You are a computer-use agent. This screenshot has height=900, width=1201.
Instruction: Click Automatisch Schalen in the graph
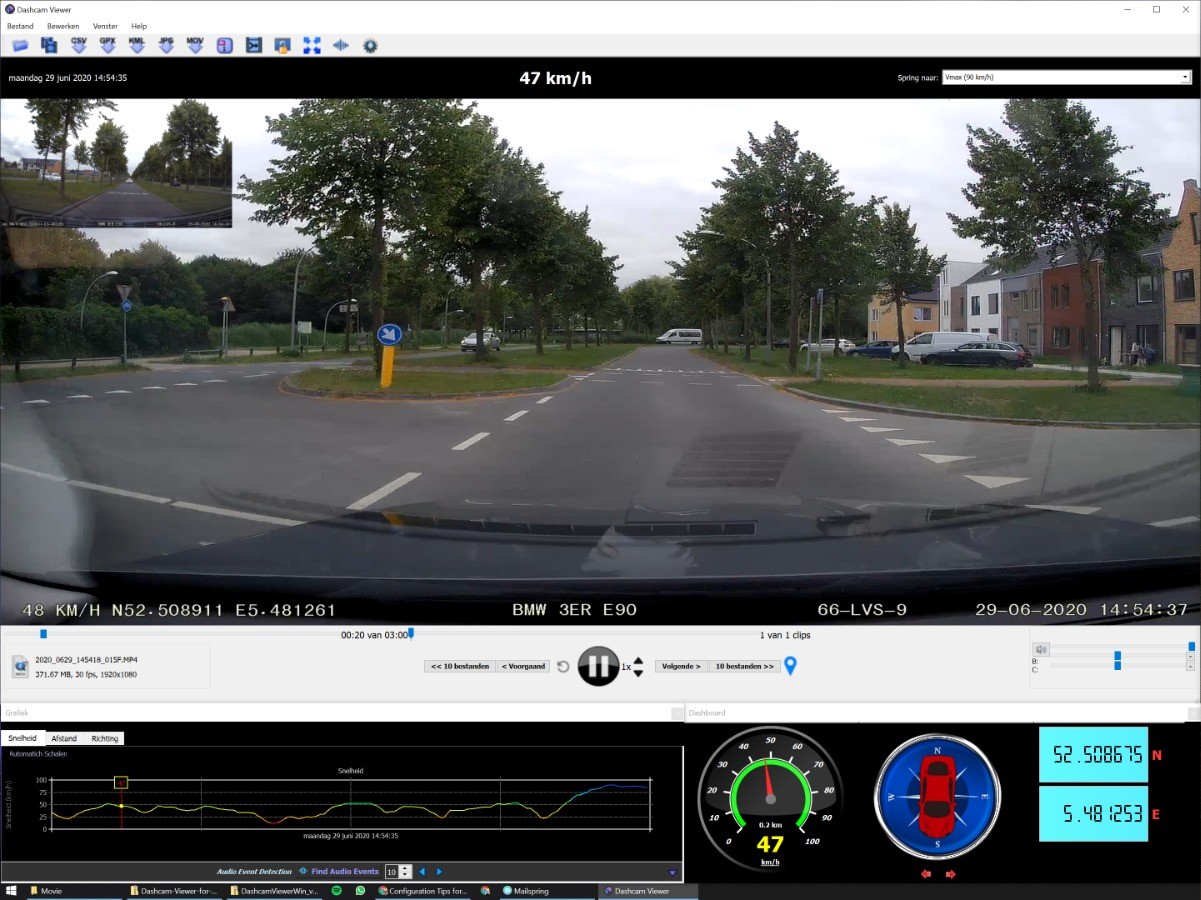click(38, 753)
